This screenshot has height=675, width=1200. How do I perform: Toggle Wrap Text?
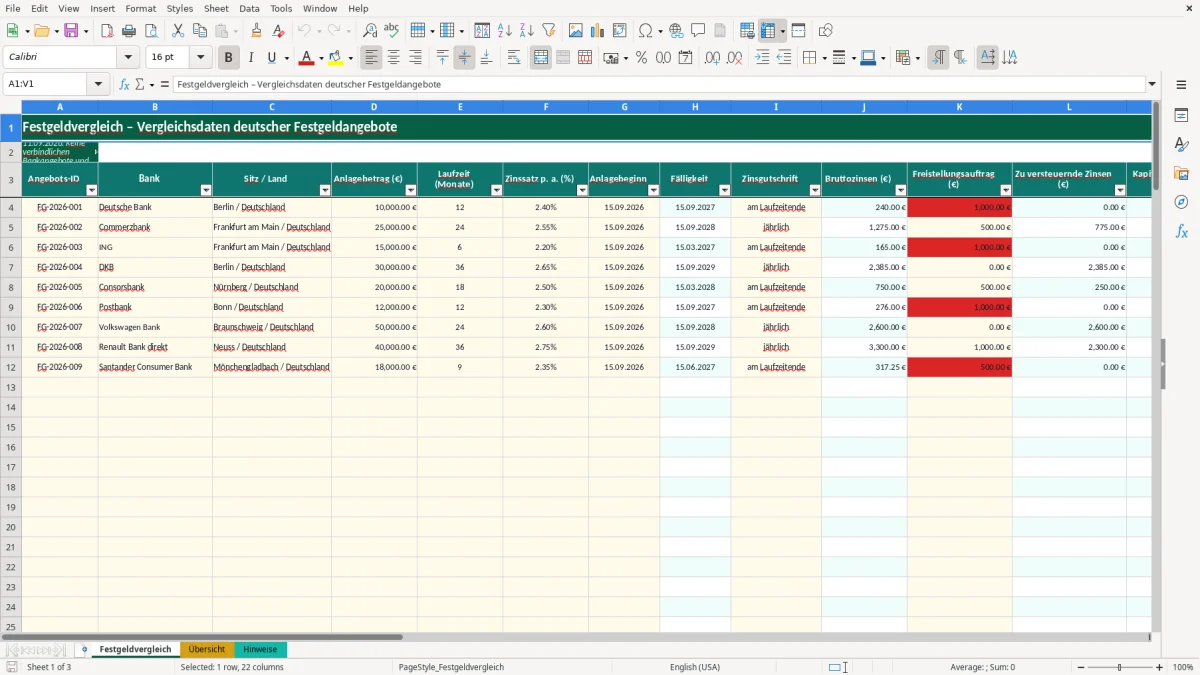click(514, 58)
